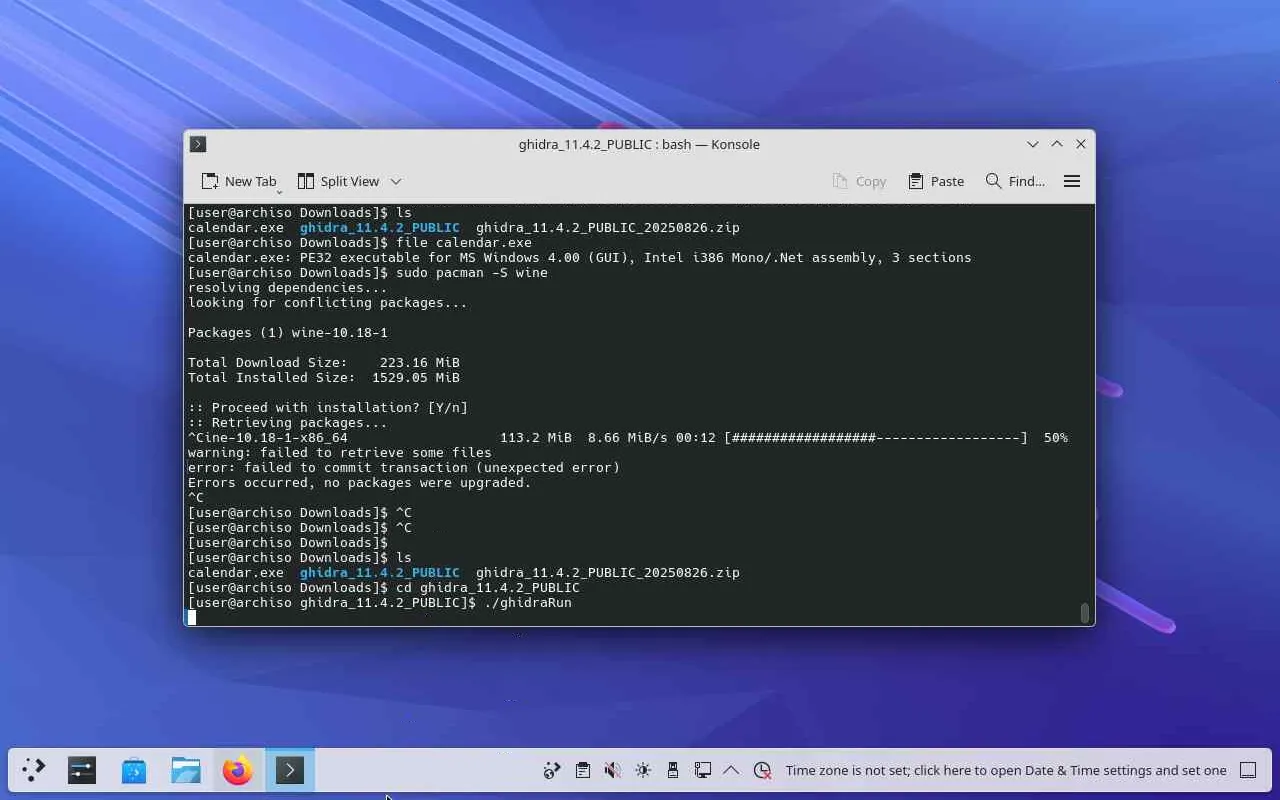Screen dimensions: 1280x800
Task: Click the 'resolving dependencies...' line
Action: point(288,288)
